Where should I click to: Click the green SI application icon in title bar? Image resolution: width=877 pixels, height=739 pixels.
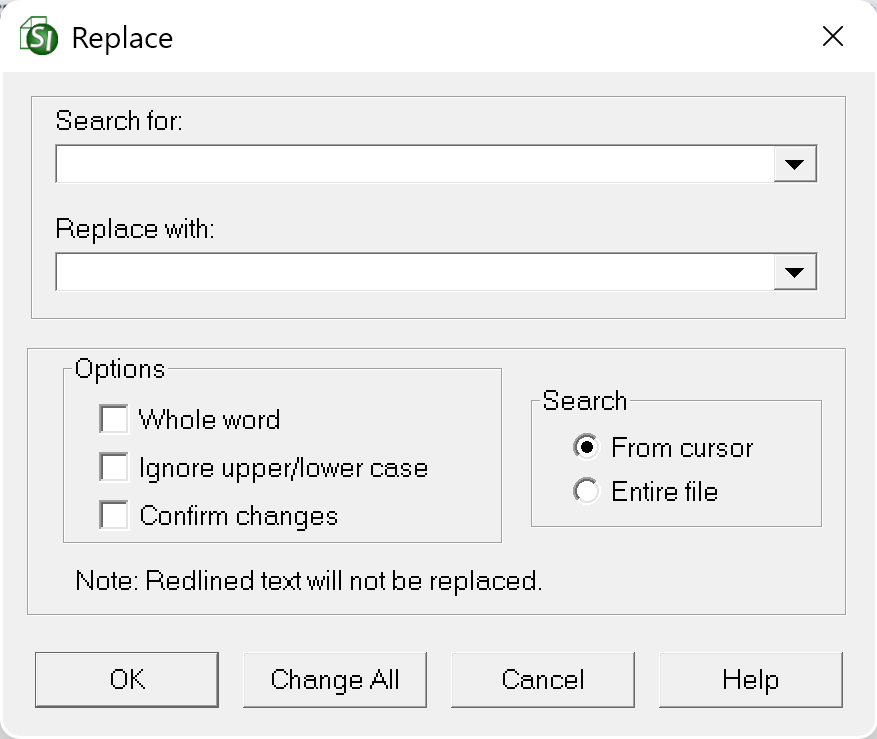click(x=39, y=38)
